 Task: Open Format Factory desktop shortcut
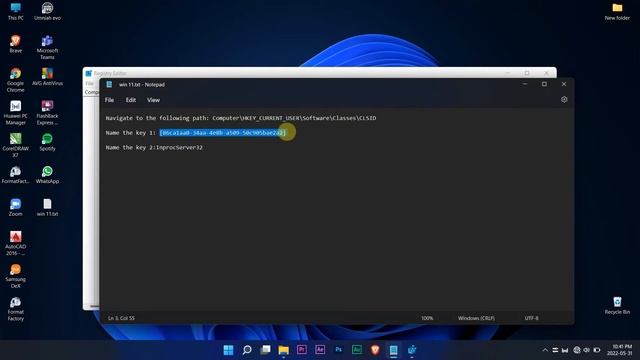coord(16,309)
